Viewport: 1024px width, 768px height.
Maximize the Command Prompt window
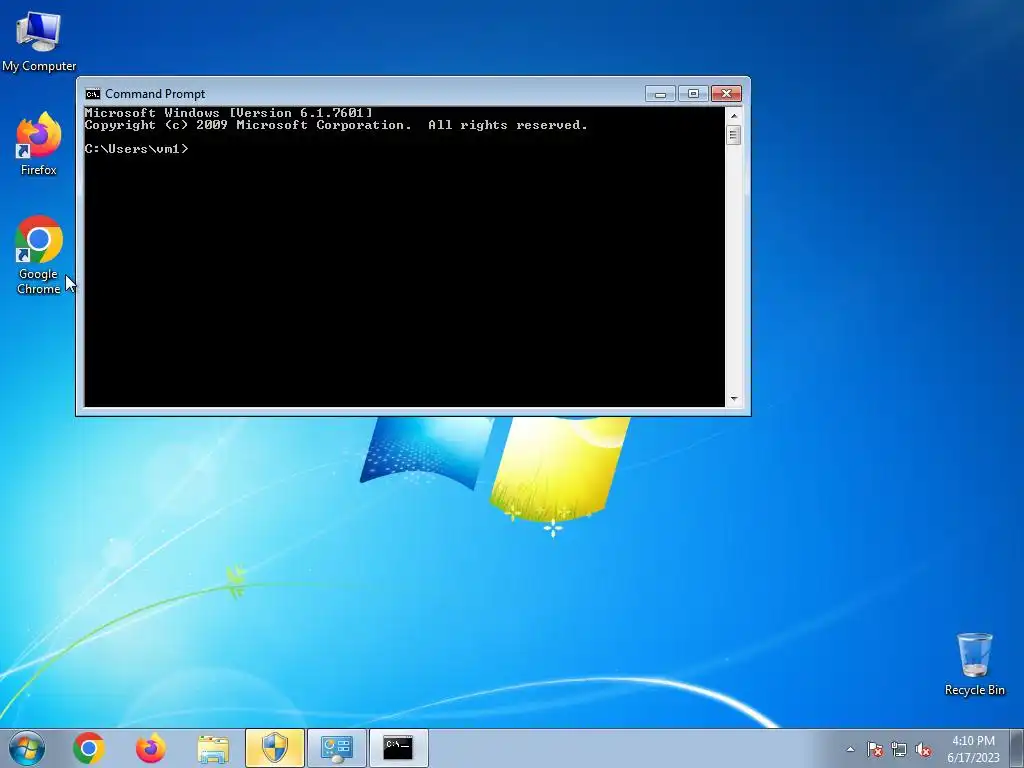693,94
